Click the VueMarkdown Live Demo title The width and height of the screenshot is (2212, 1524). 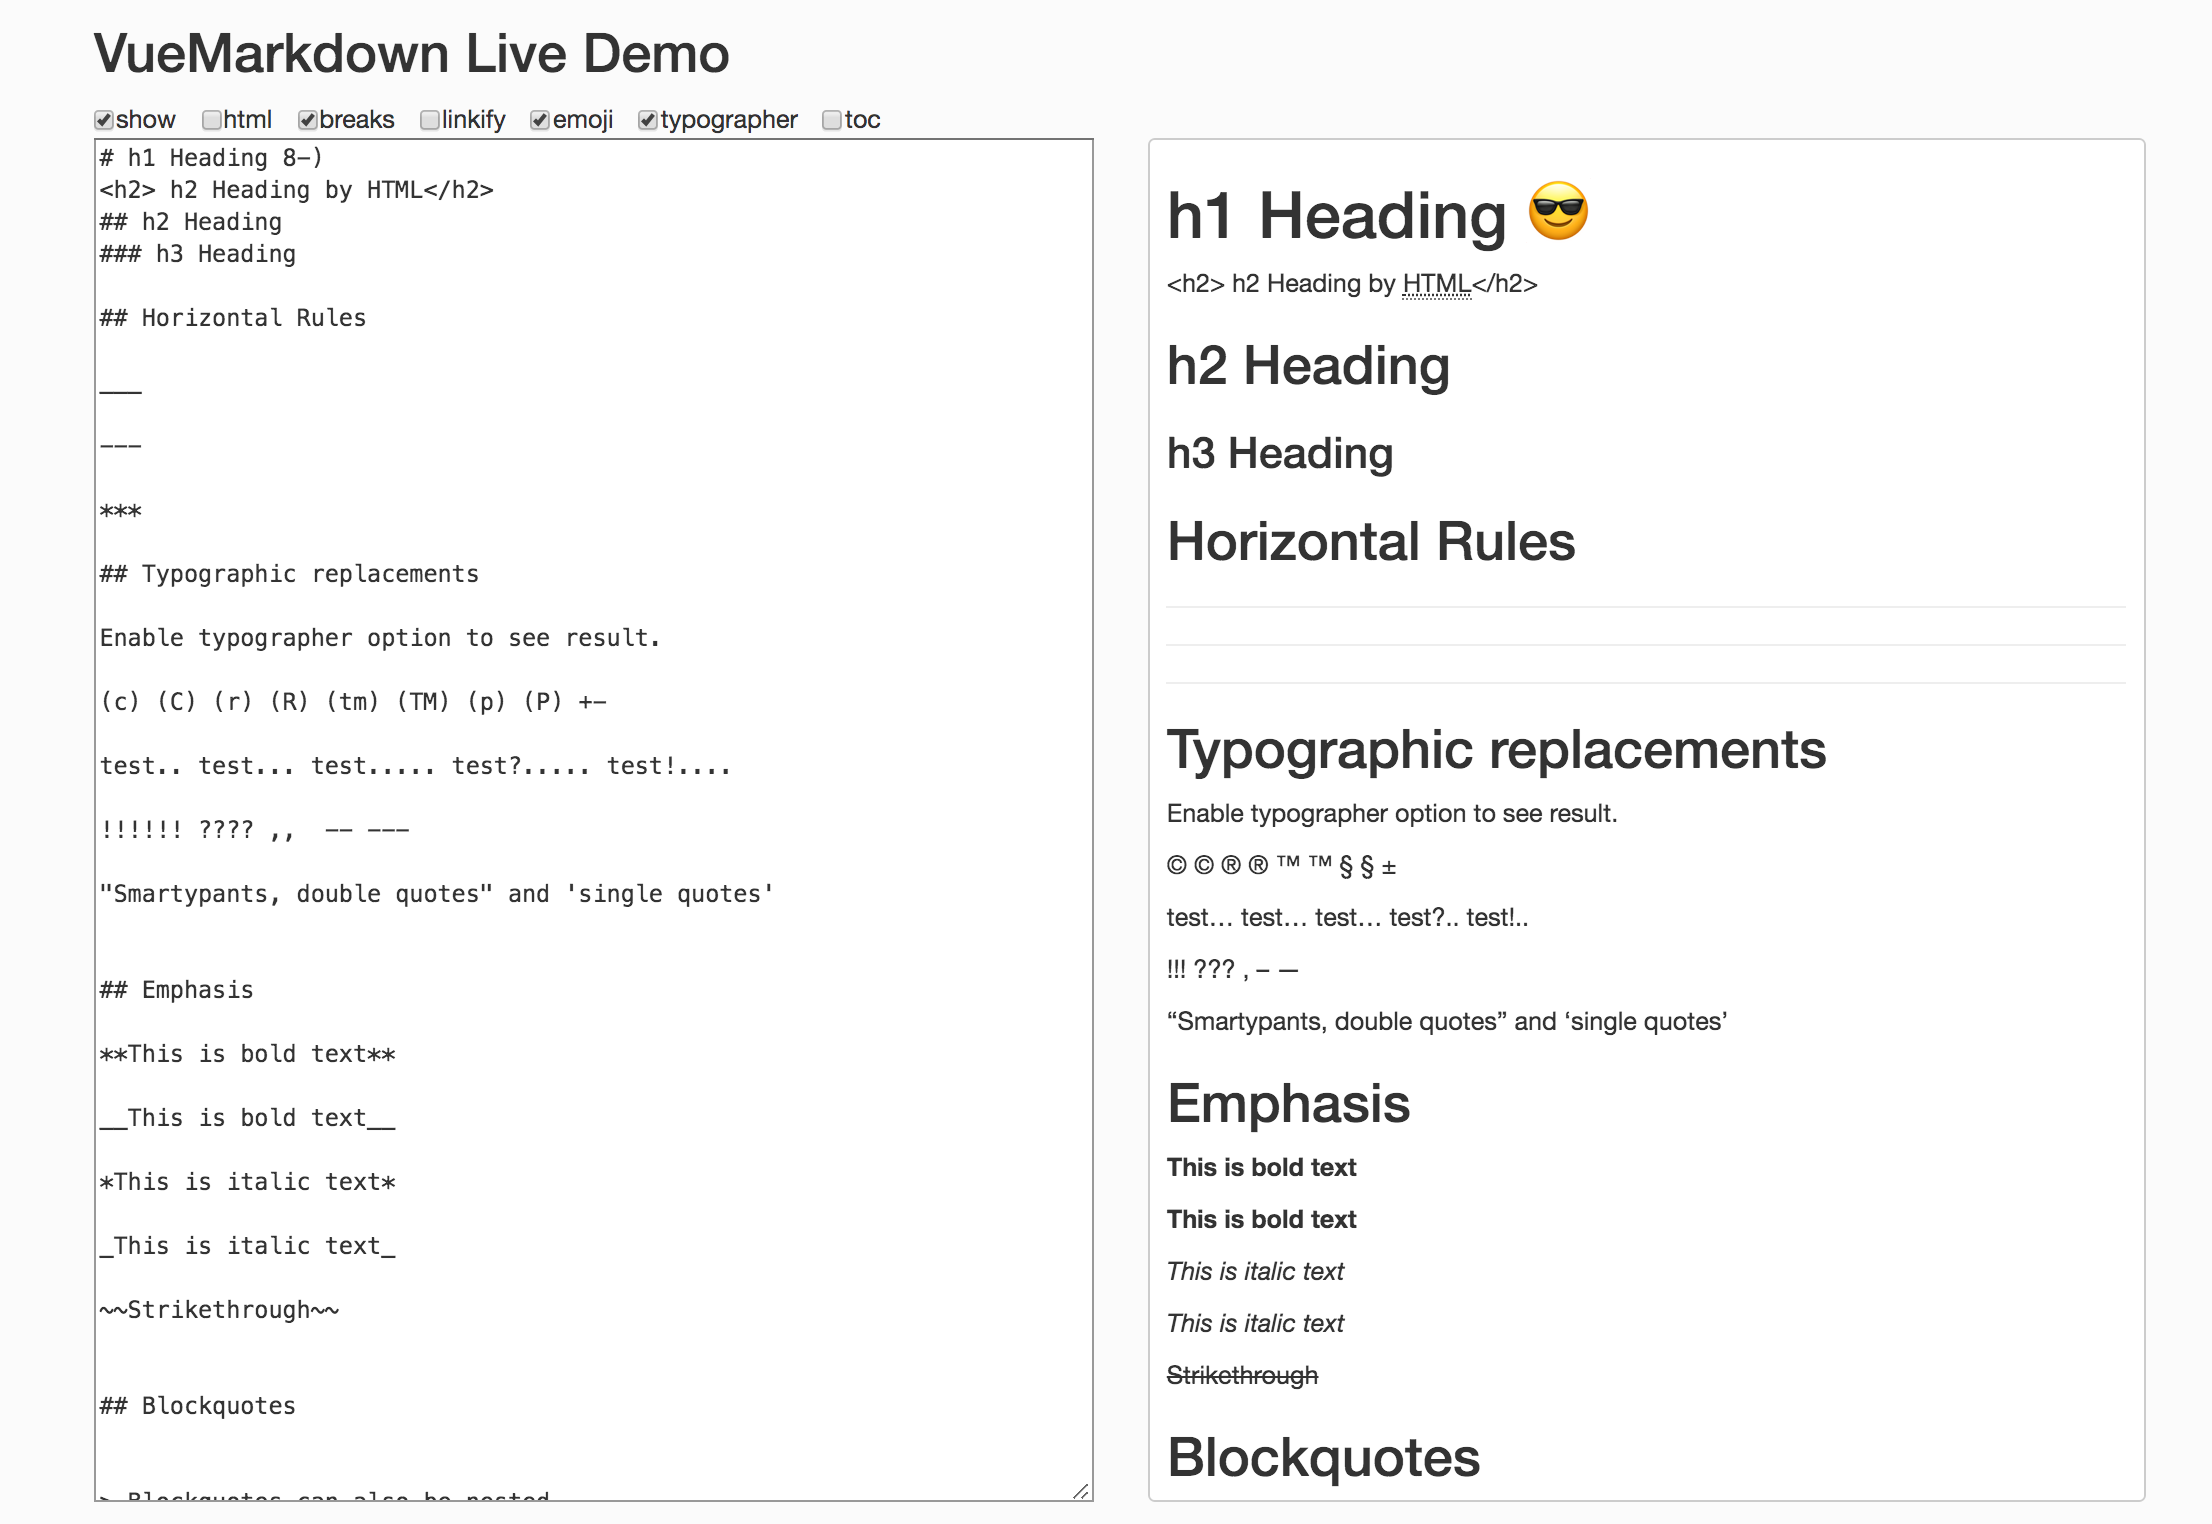point(411,54)
